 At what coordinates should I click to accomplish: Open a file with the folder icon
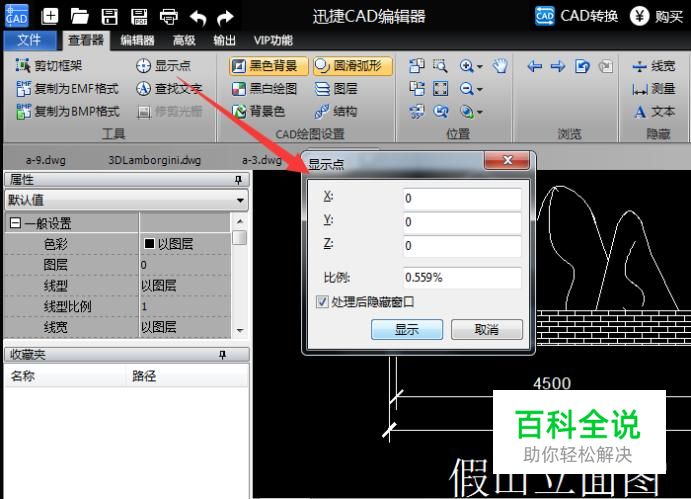(80, 17)
